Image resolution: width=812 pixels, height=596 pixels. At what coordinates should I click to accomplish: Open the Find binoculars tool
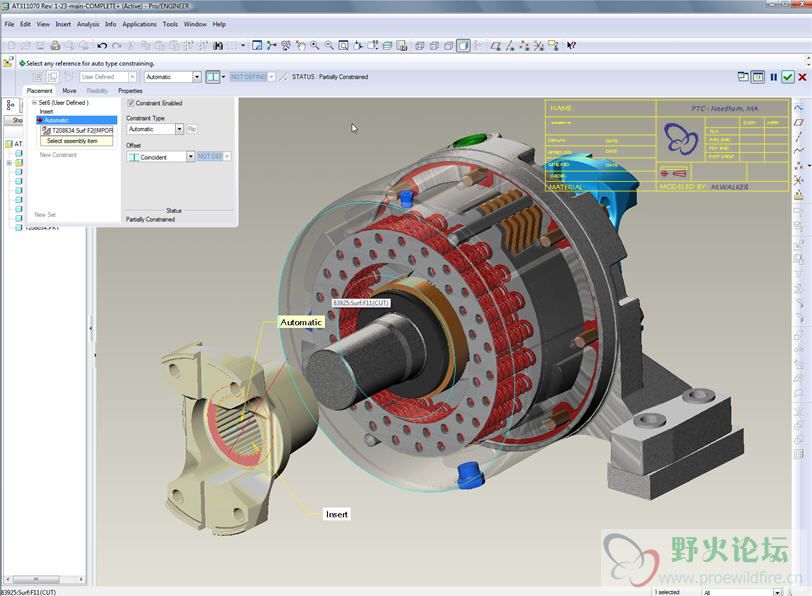click(218, 46)
